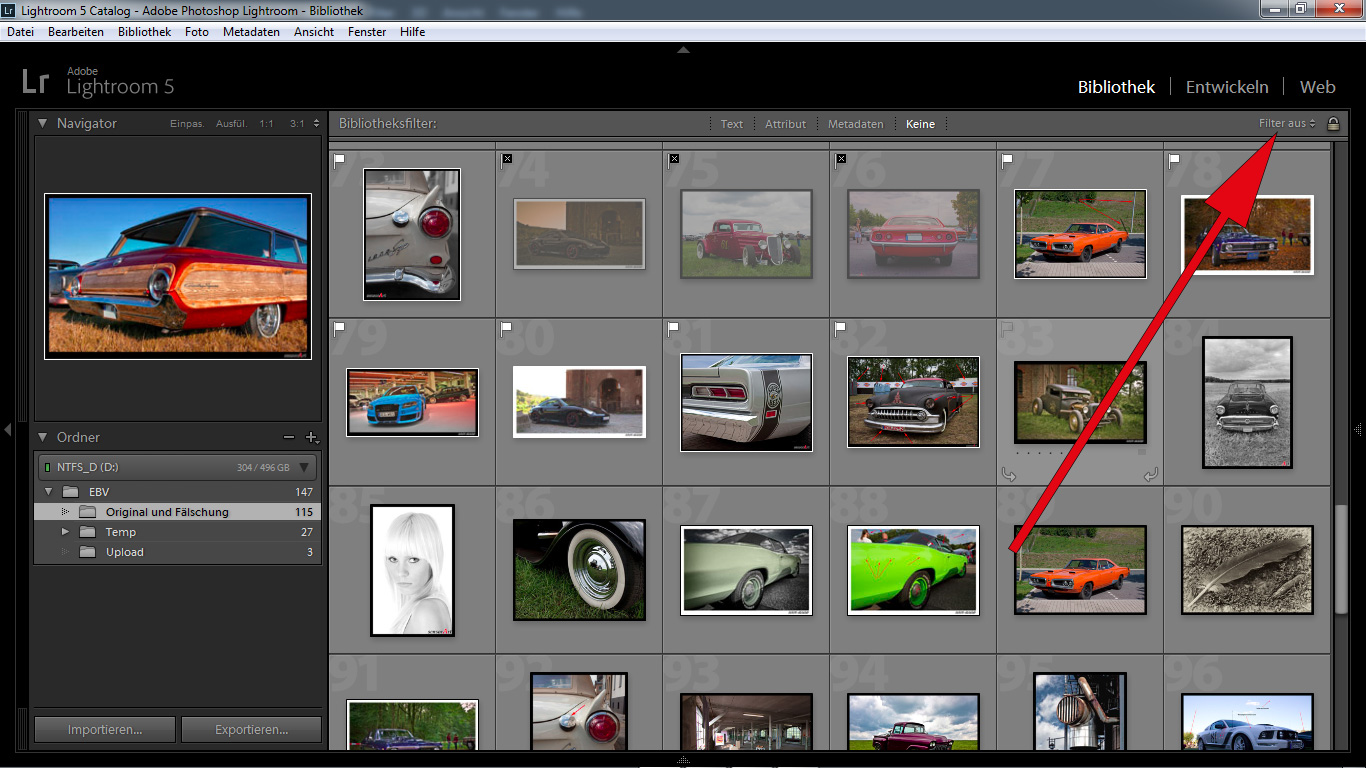This screenshot has height=768, width=1366.
Task: Click rating dots under photo 83
Action: click(x=1038, y=452)
